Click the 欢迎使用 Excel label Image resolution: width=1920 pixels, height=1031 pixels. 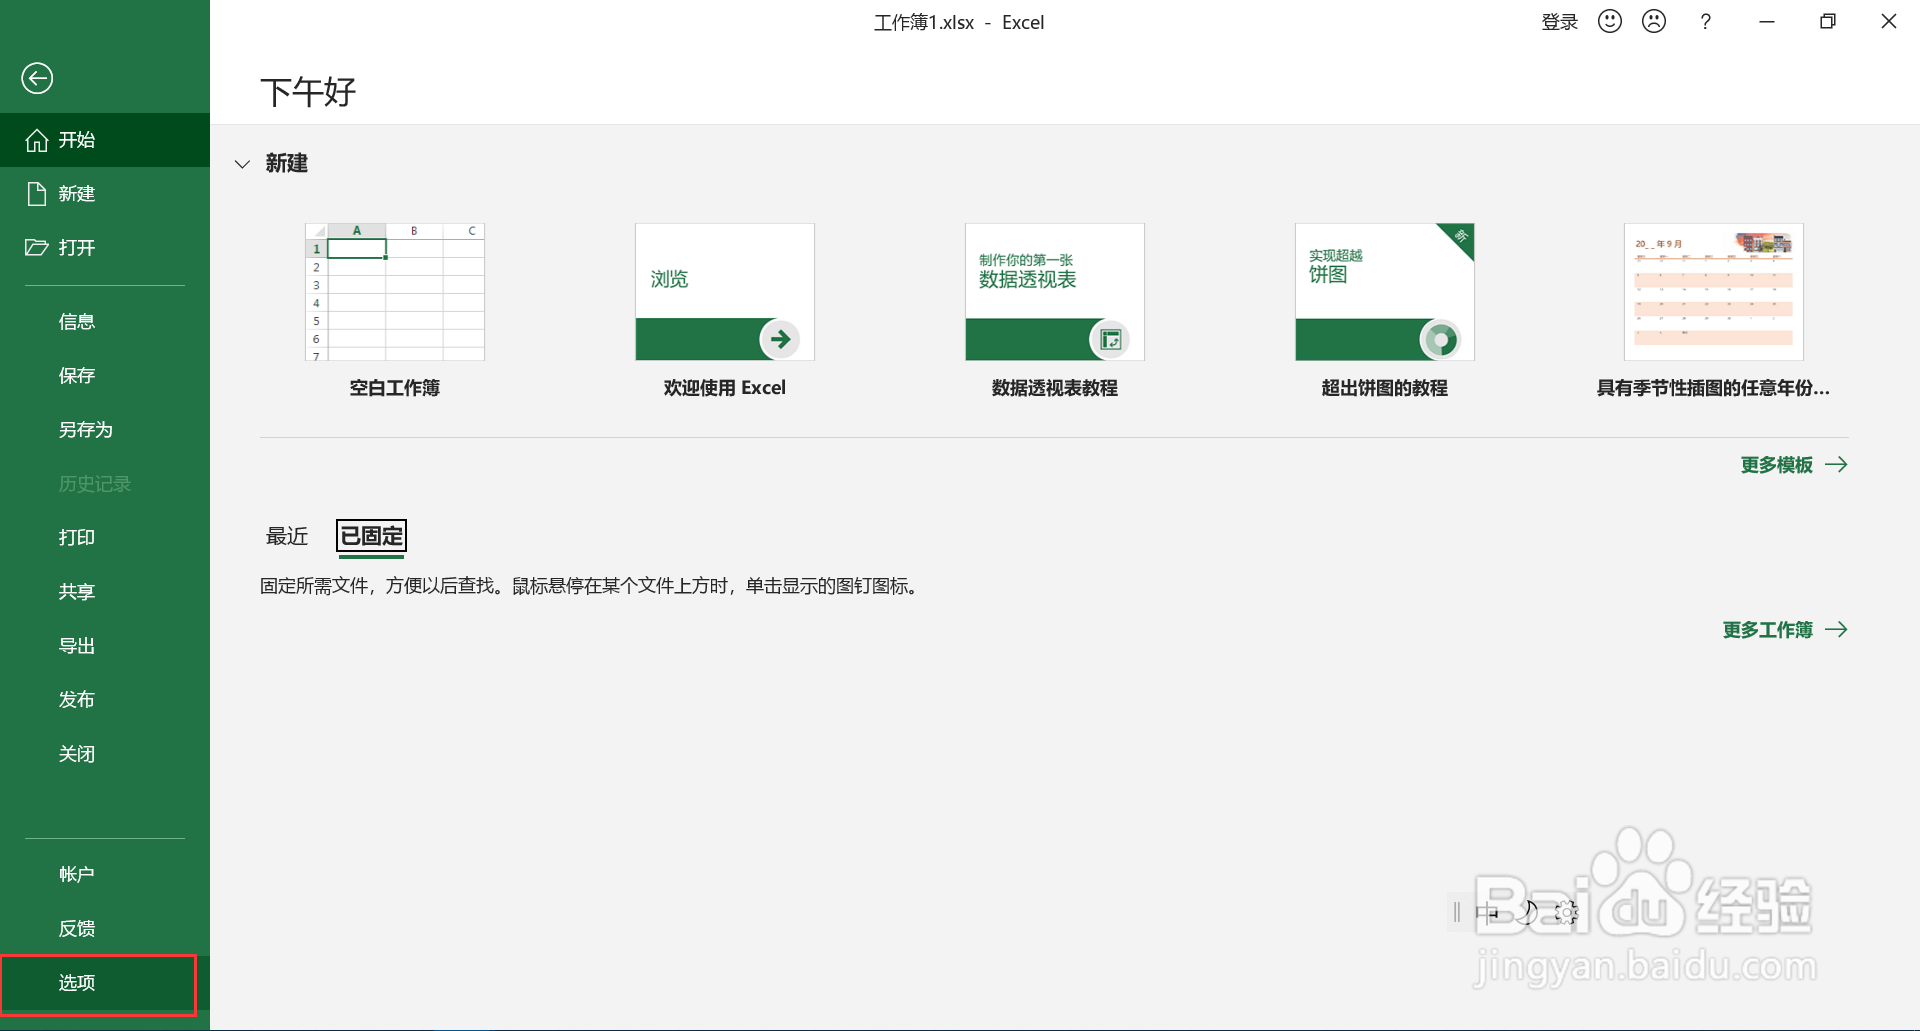[725, 388]
